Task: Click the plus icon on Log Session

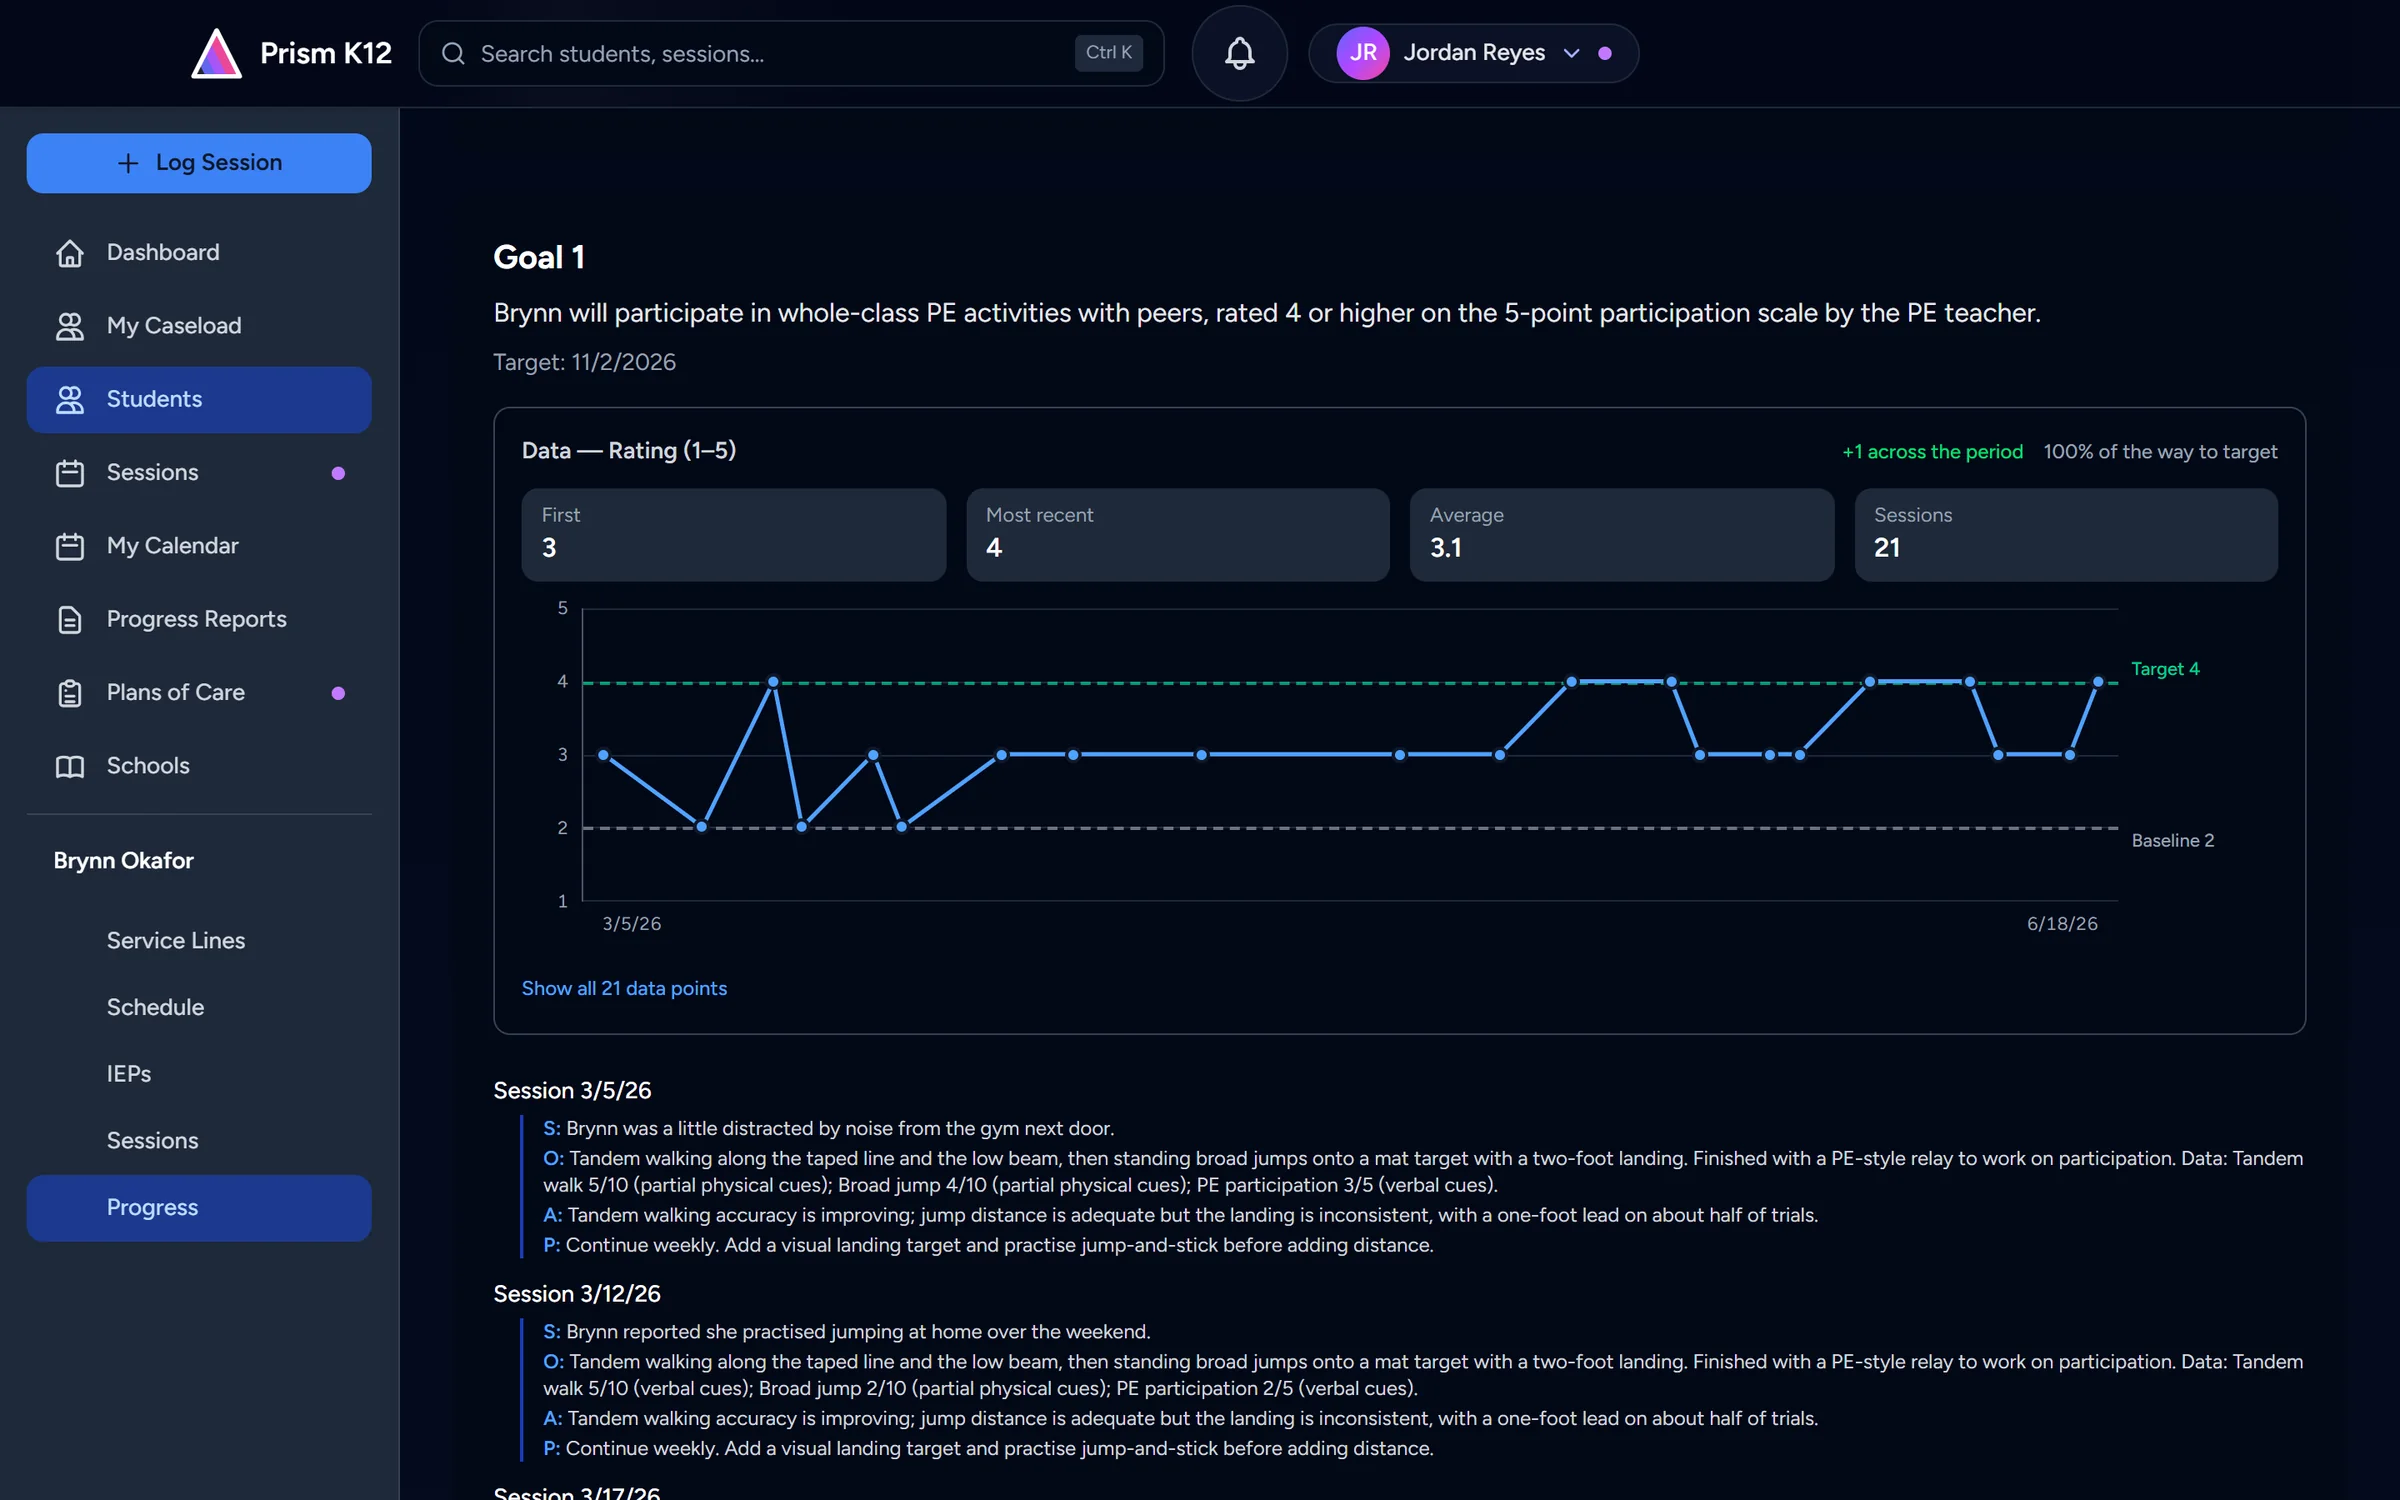Action: coord(128,163)
